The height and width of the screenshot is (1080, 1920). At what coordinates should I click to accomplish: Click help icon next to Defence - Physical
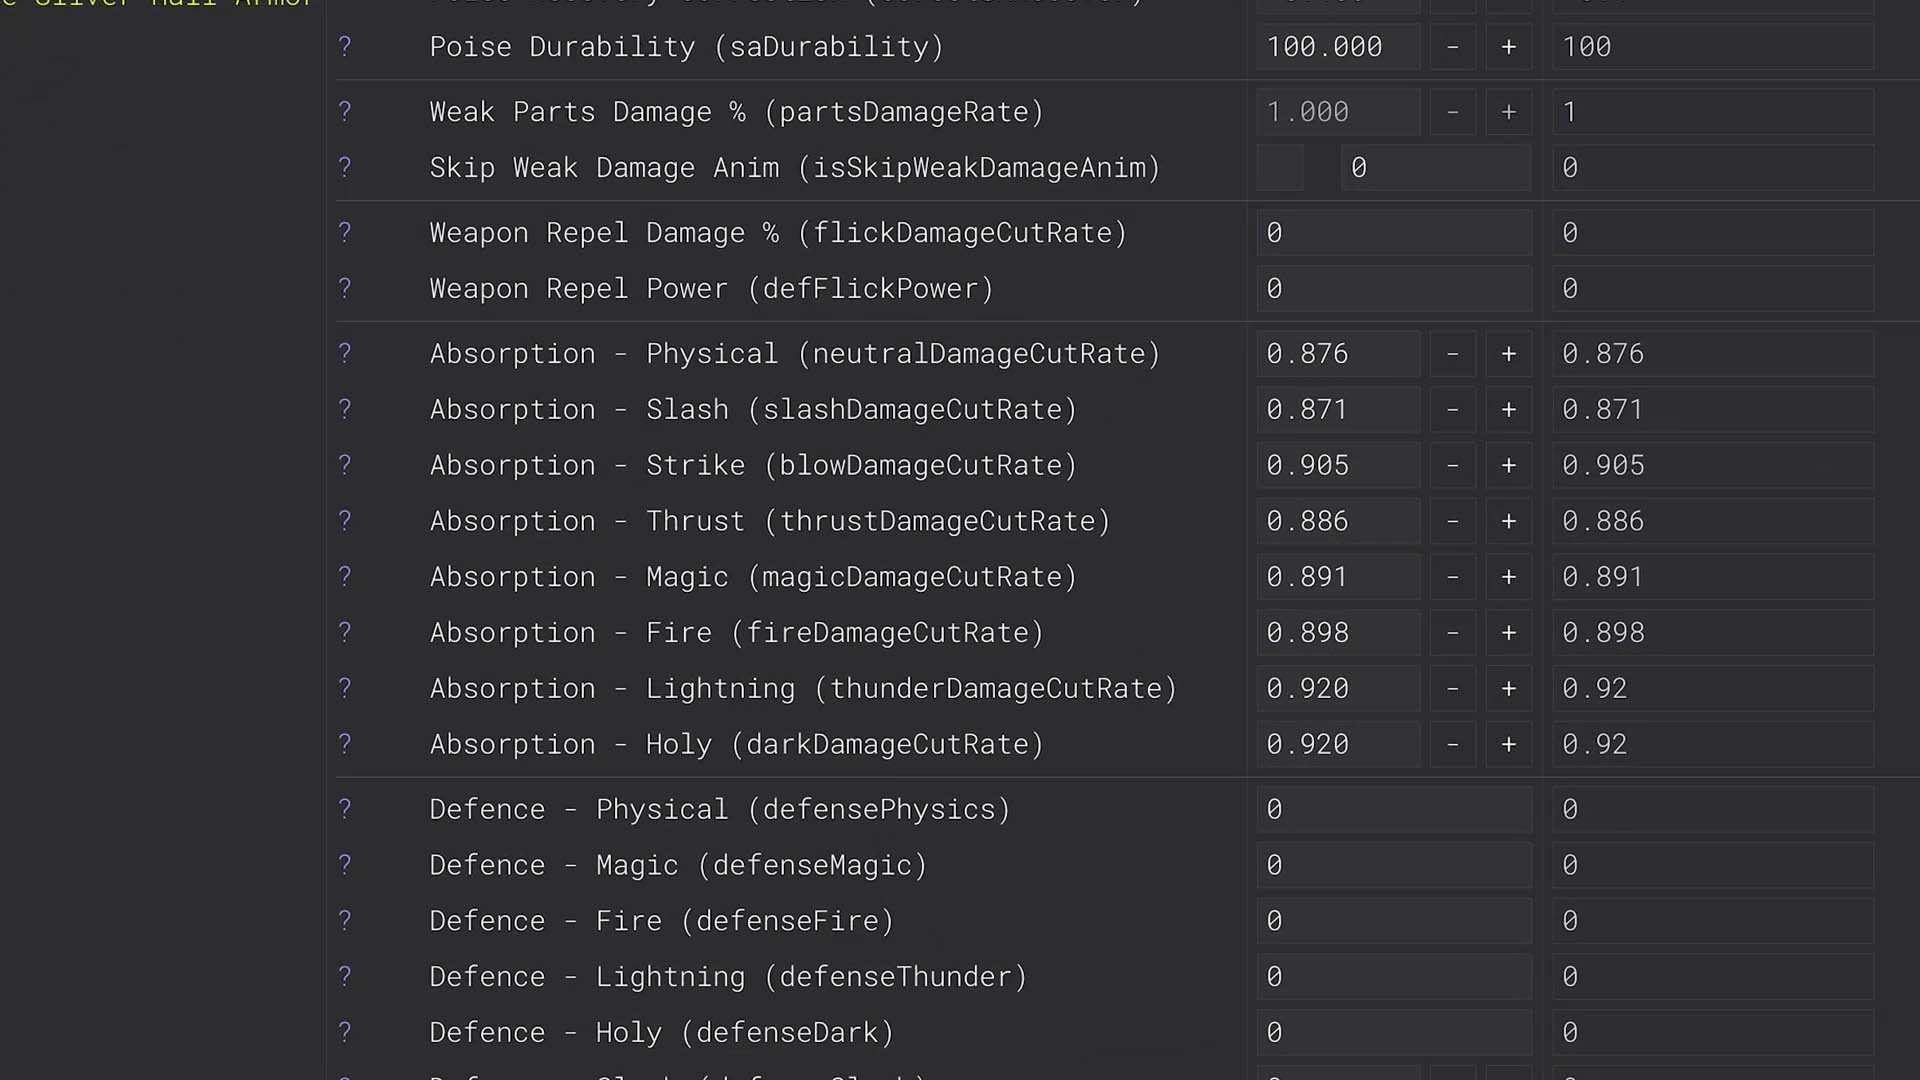[x=345, y=809]
